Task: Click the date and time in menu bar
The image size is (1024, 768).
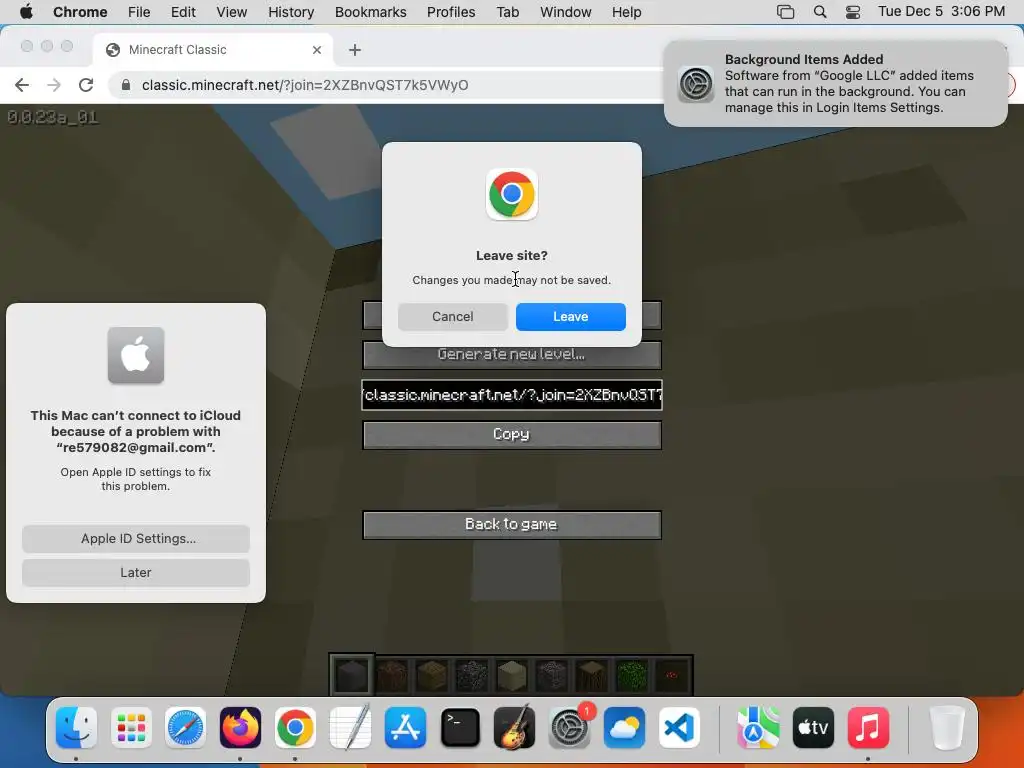Action: click(941, 12)
